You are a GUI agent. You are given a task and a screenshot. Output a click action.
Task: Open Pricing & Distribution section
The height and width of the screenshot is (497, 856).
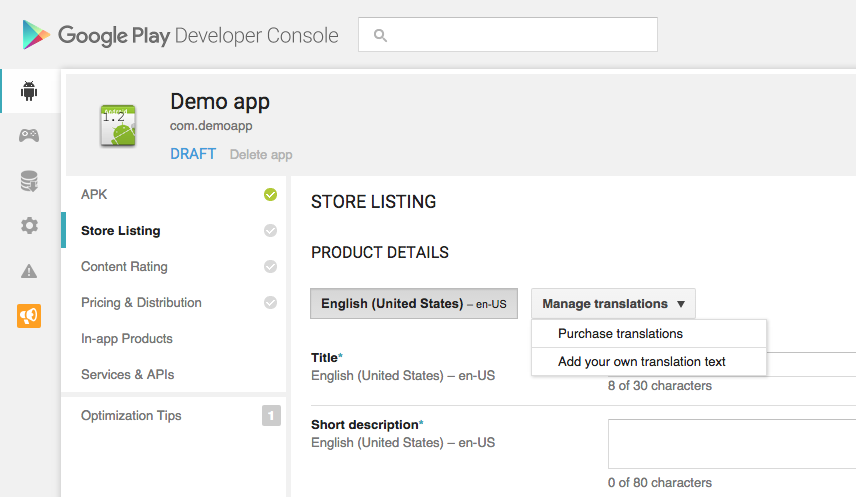click(x=141, y=303)
